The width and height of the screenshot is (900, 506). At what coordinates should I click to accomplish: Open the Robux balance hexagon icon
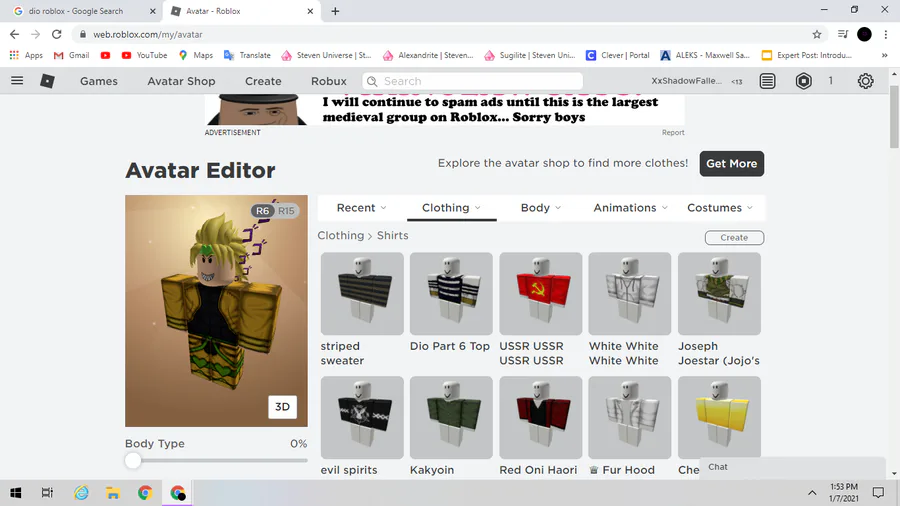pos(804,81)
